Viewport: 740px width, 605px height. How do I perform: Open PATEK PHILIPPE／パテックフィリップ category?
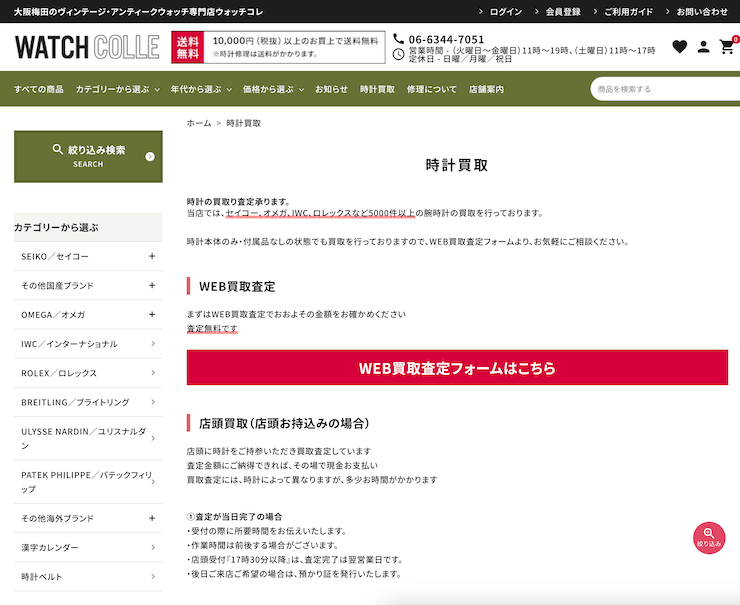click(88, 482)
